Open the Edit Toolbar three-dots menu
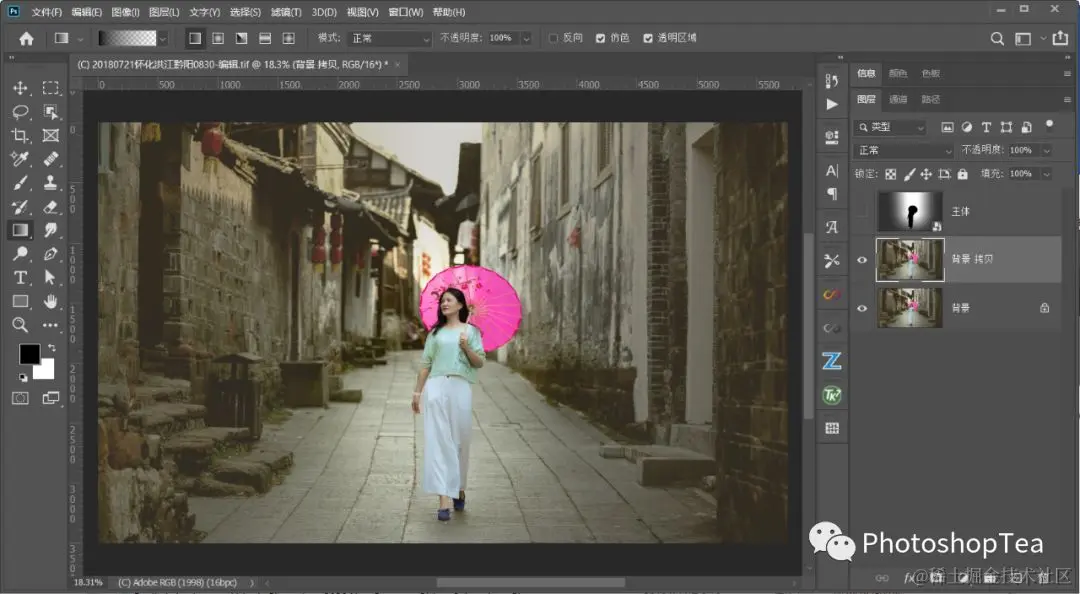This screenshot has width=1080, height=594. point(50,325)
